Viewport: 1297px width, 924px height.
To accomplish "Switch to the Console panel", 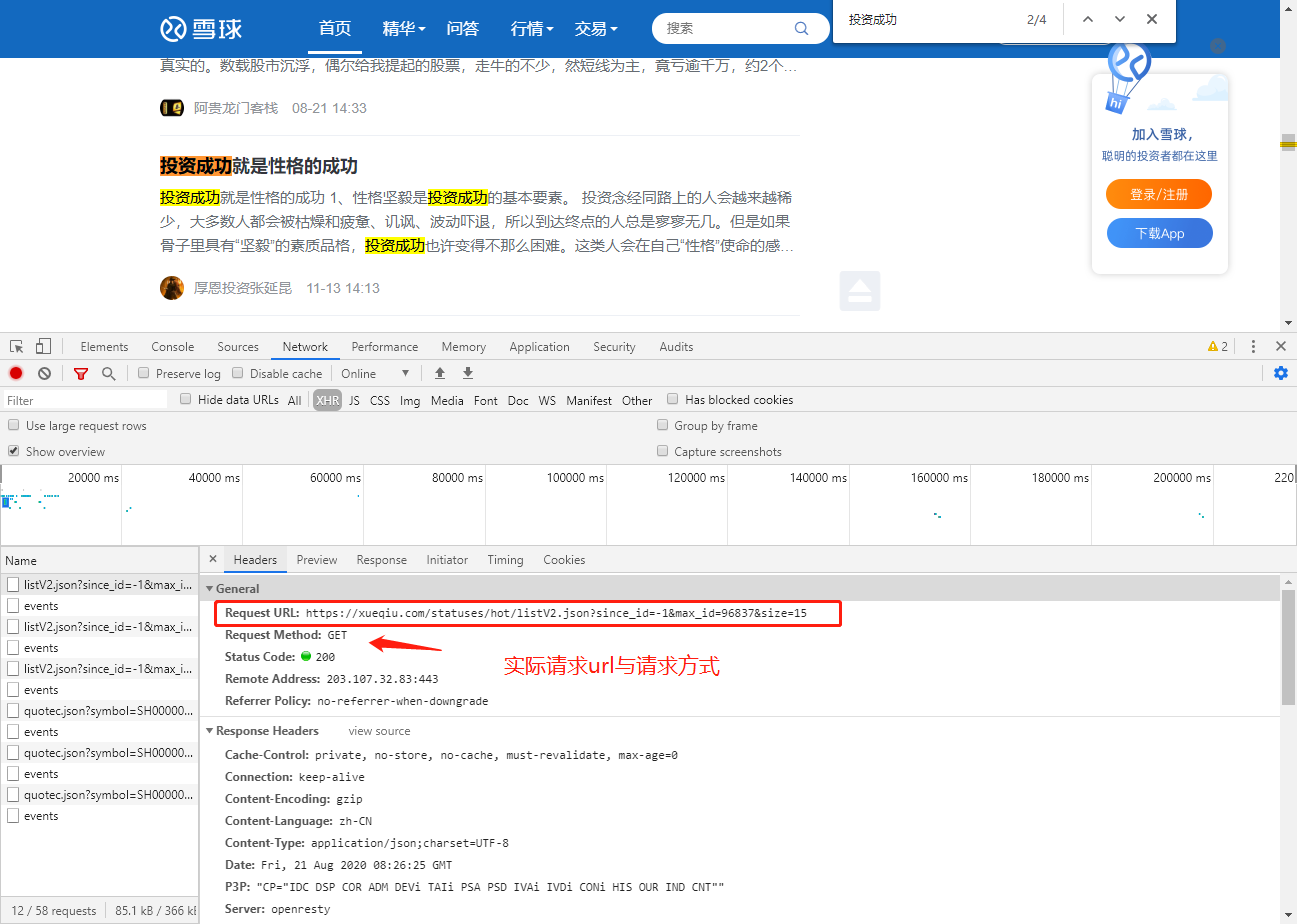I will pos(172,346).
